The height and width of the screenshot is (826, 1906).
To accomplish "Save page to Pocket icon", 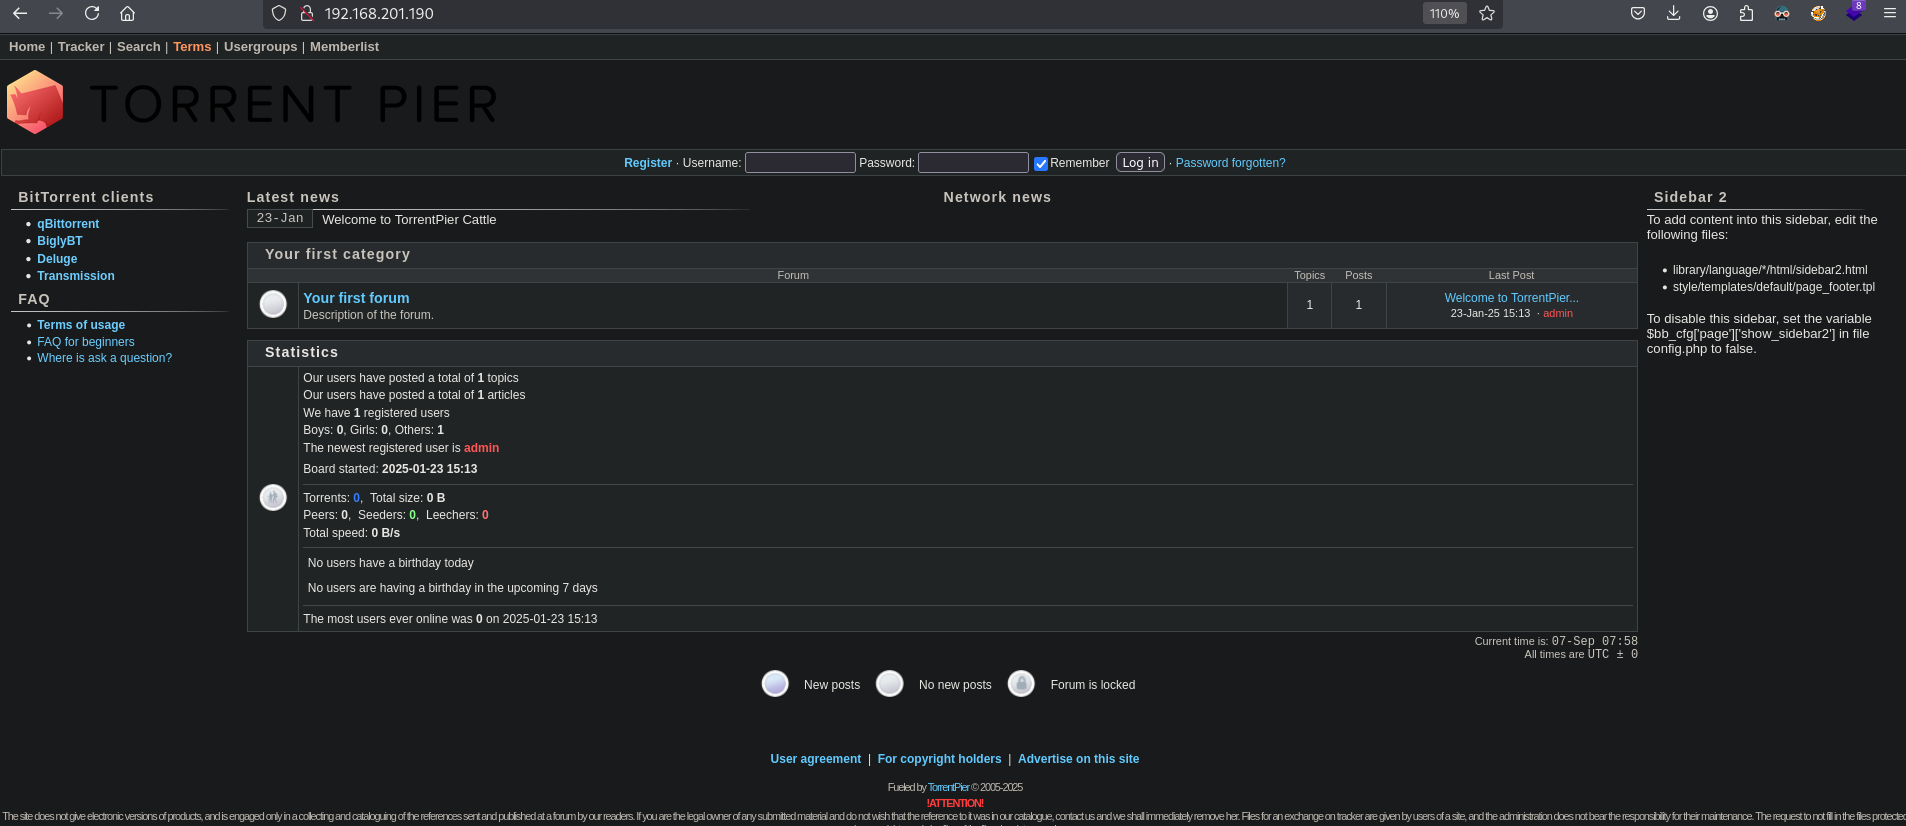I will tap(1638, 14).
